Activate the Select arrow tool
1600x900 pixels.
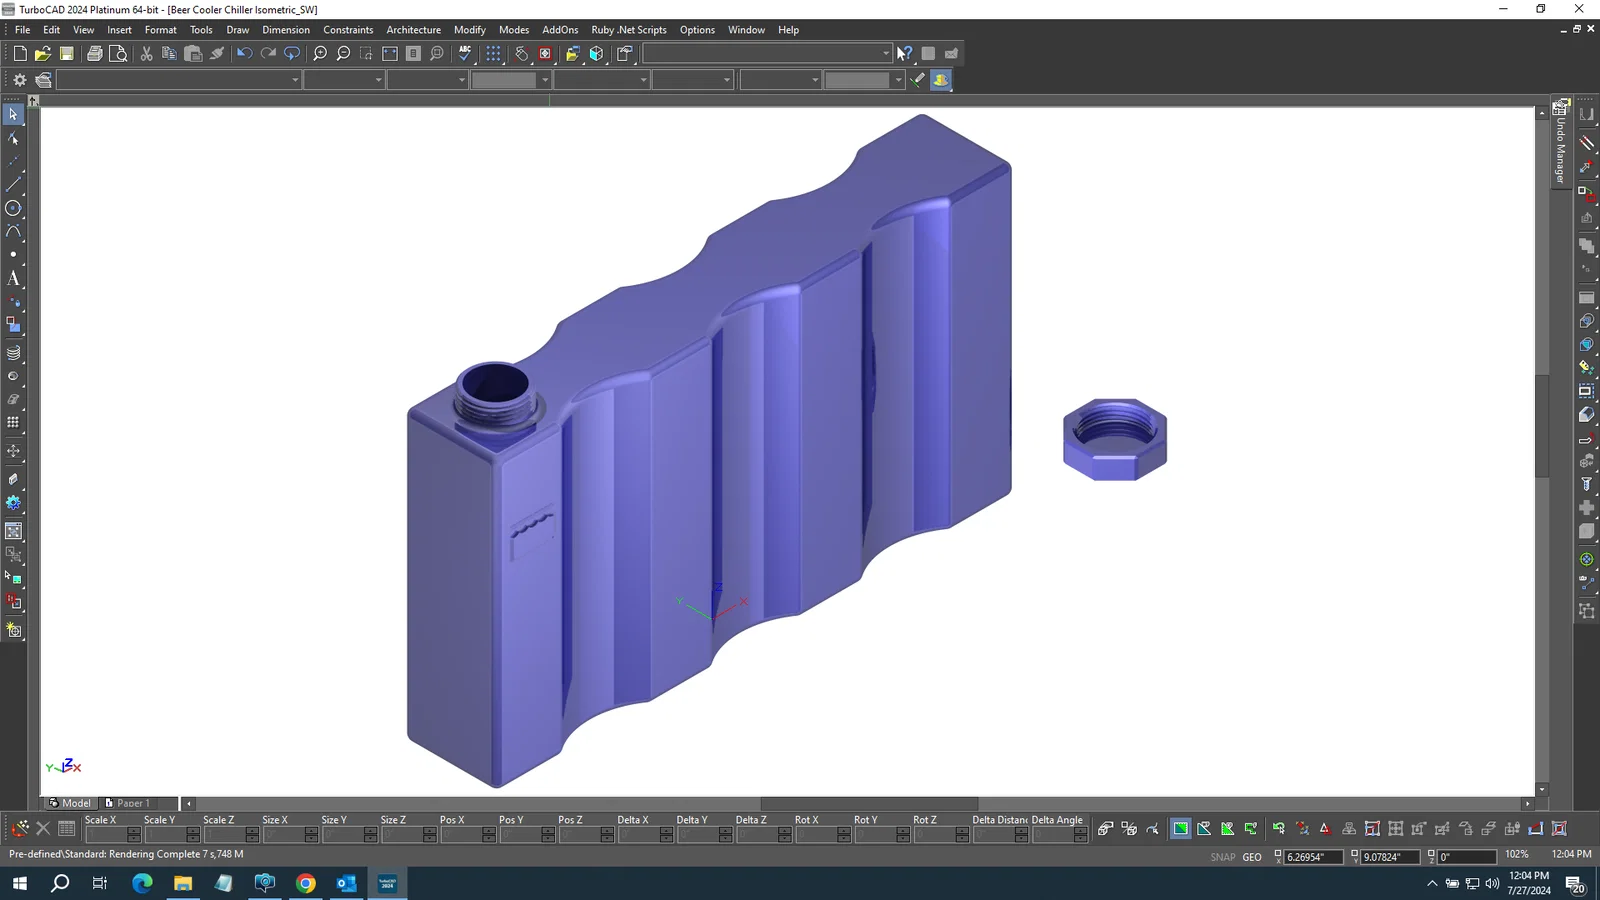tap(13, 115)
